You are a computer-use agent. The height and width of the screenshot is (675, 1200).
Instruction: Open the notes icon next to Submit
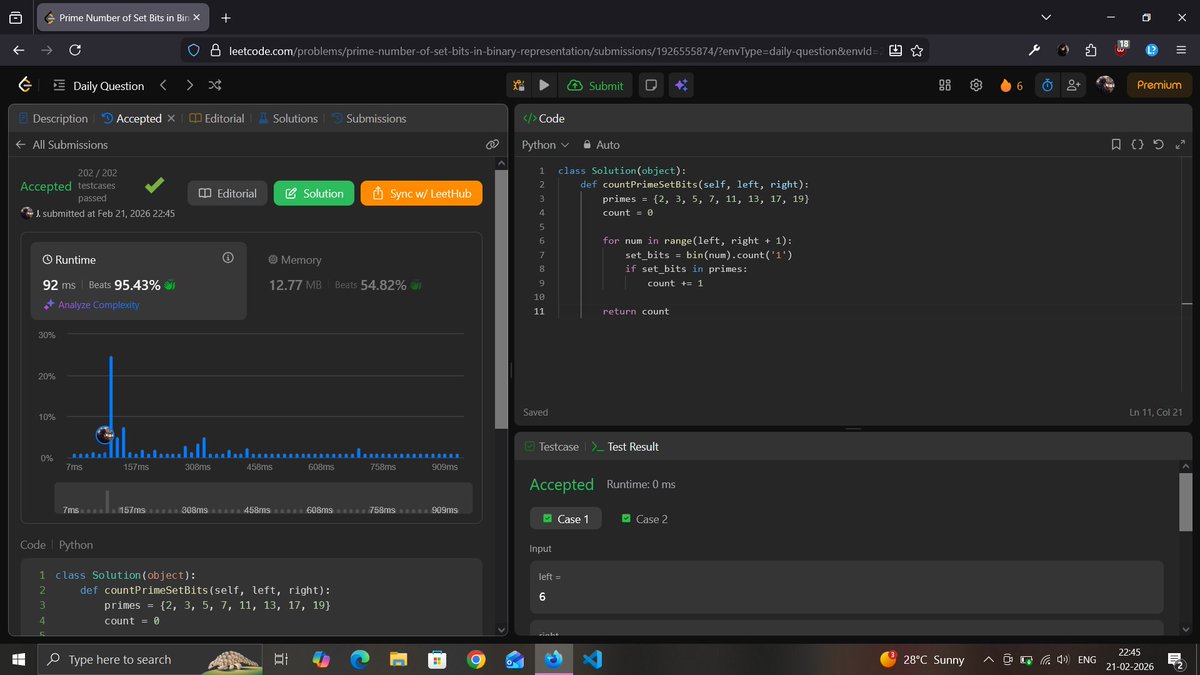coord(651,85)
